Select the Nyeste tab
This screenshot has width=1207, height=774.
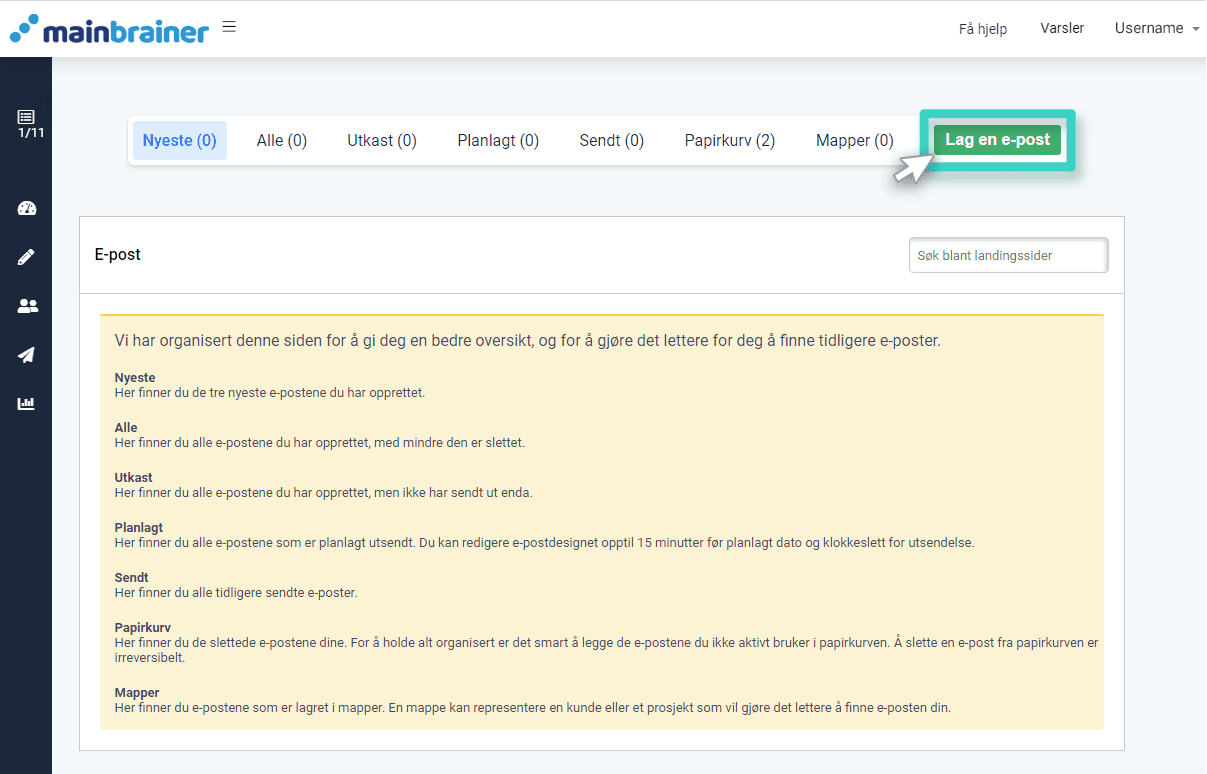(180, 140)
